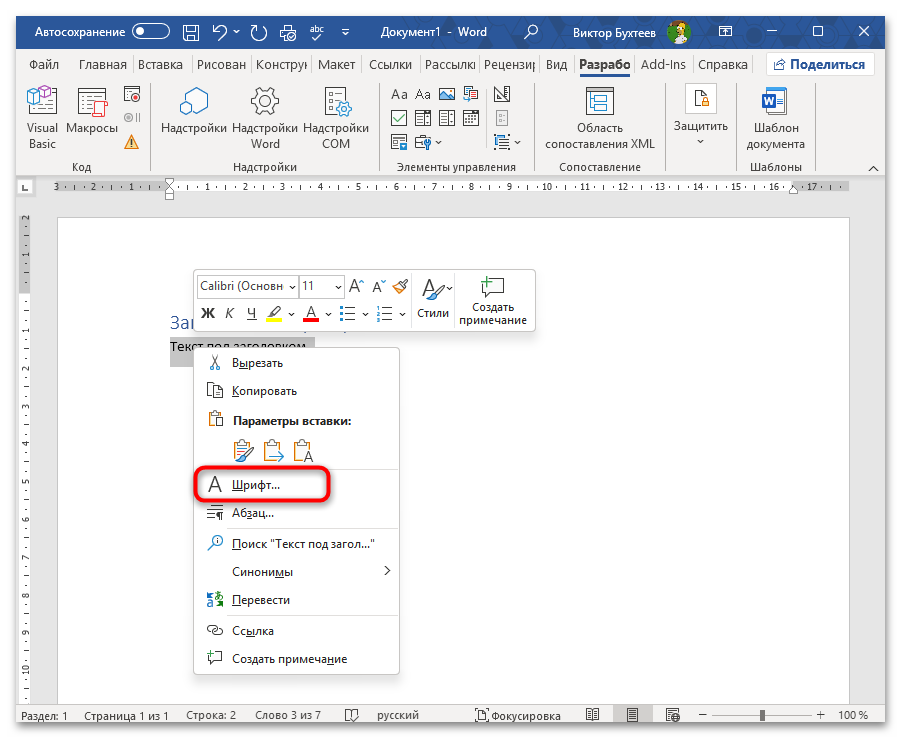Screen dimensions: 901x738
Task: Open the Visual Basic editor
Action: [42, 117]
